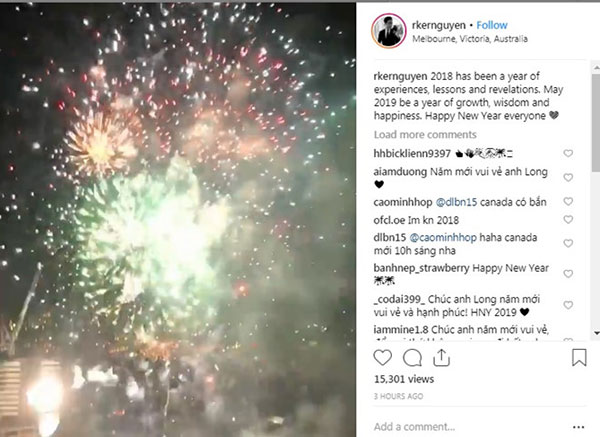Load more comments on the post

(425, 135)
